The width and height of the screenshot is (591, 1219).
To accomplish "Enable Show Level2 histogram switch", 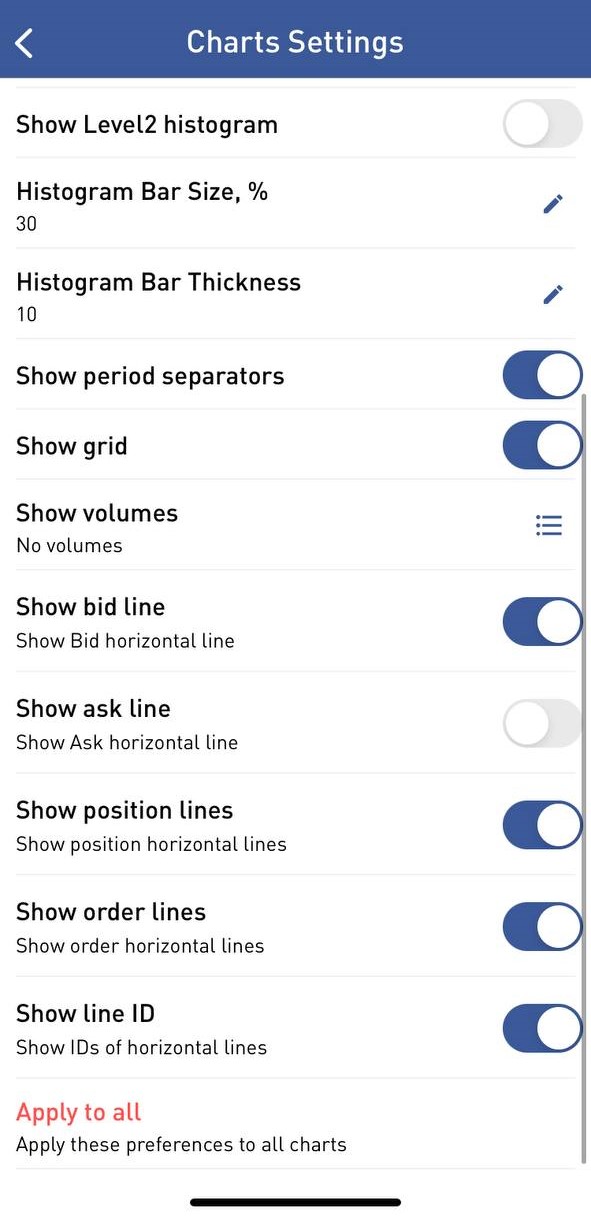I will click(542, 124).
